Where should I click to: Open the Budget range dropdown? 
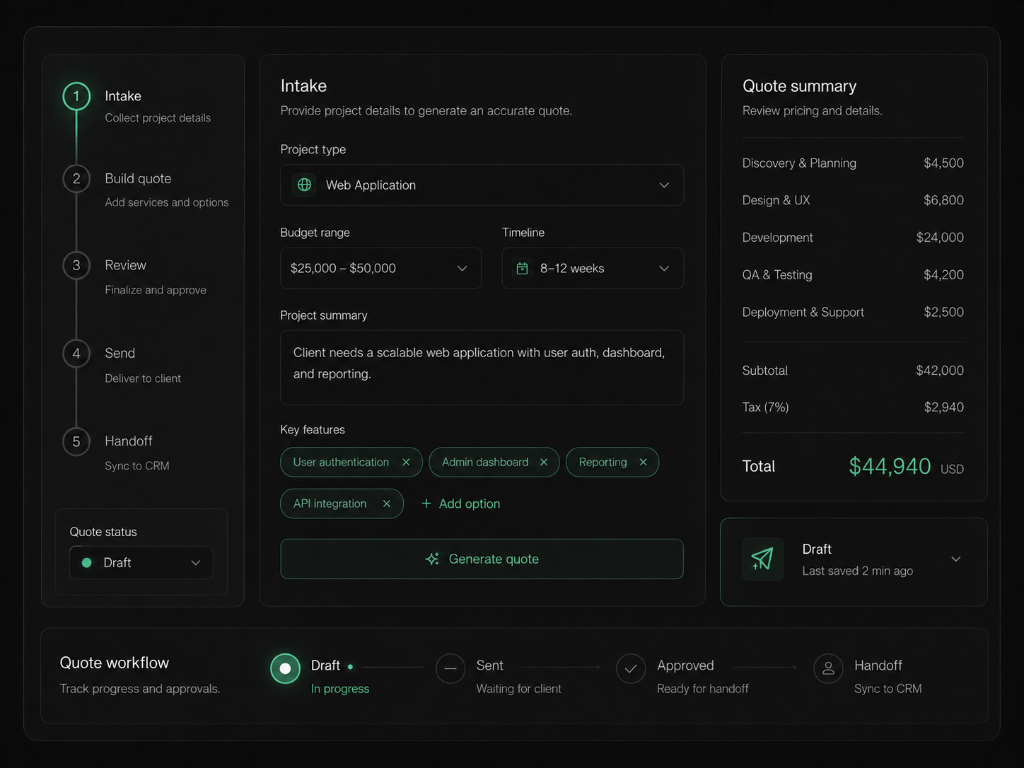381,268
